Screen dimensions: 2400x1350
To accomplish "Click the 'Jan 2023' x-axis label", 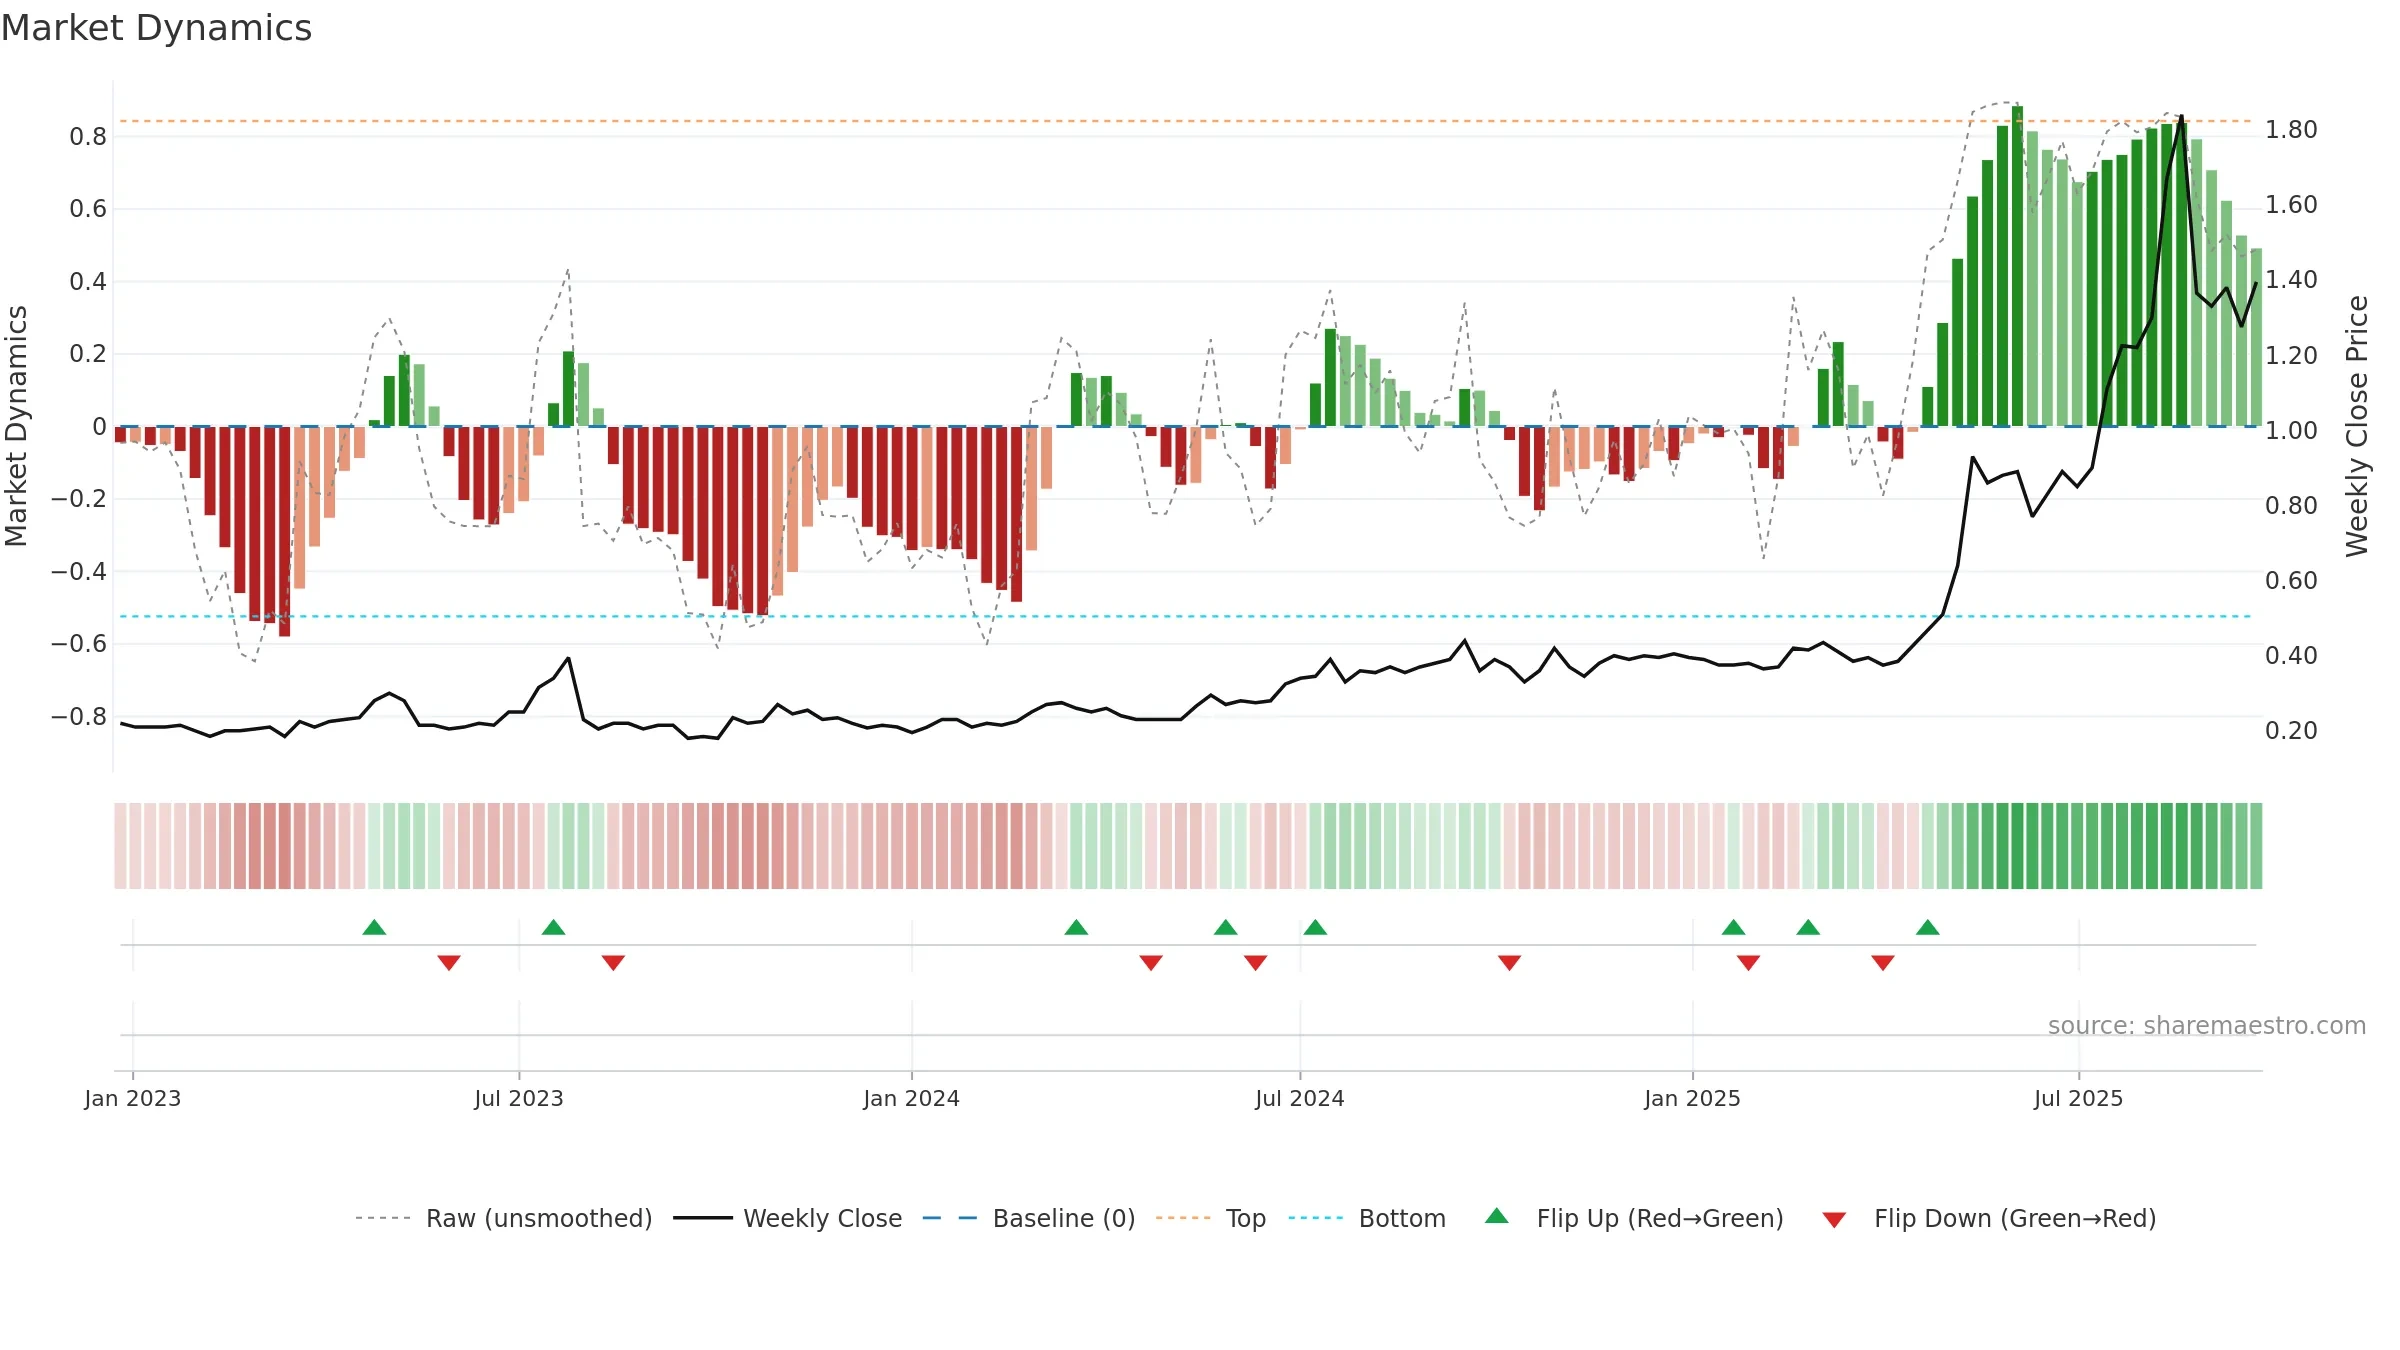I will [x=133, y=1098].
